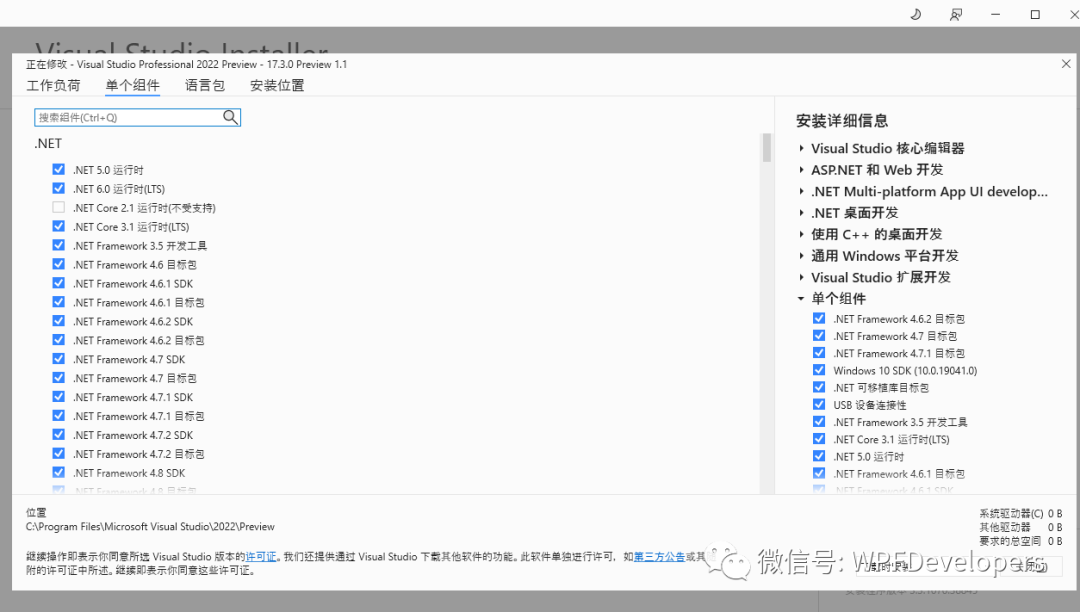
Task: Toggle .NET Framework 4.8 SDK checkbox
Action: pyautogui.click(x=59, y=472)
